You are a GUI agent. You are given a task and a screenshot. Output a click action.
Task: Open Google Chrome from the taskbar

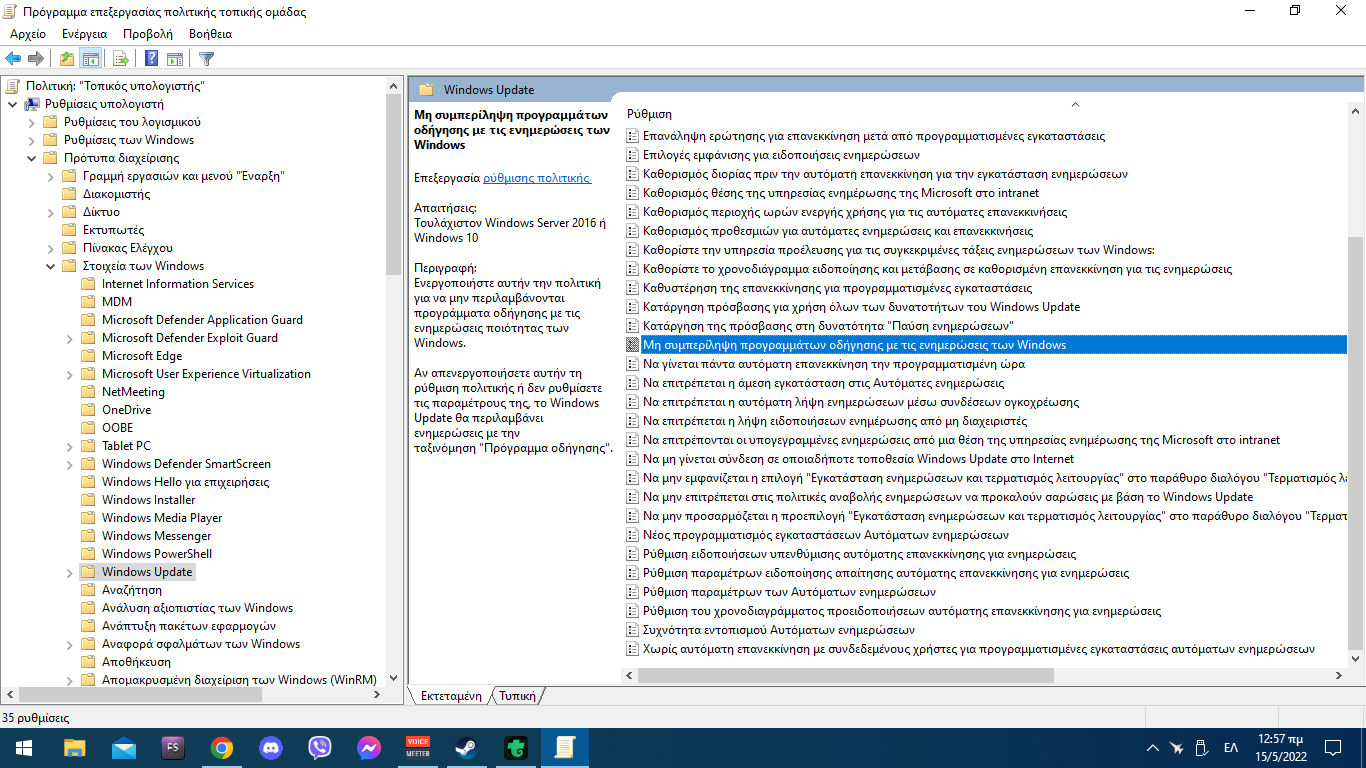click(222, 747)
